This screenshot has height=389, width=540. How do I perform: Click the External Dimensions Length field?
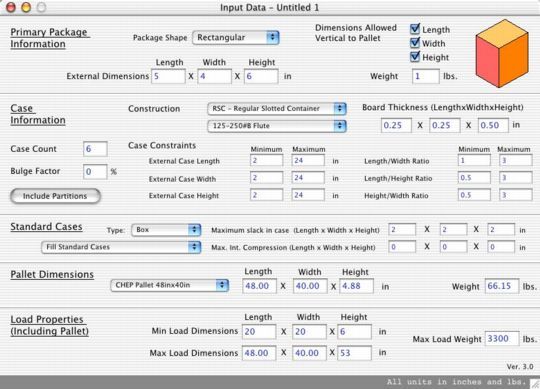(x=168, y=76)
